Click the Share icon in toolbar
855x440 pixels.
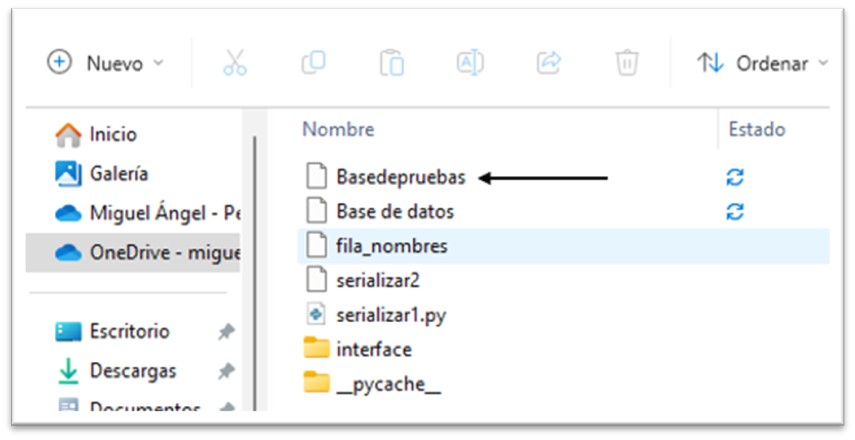(x=548, y=63)
